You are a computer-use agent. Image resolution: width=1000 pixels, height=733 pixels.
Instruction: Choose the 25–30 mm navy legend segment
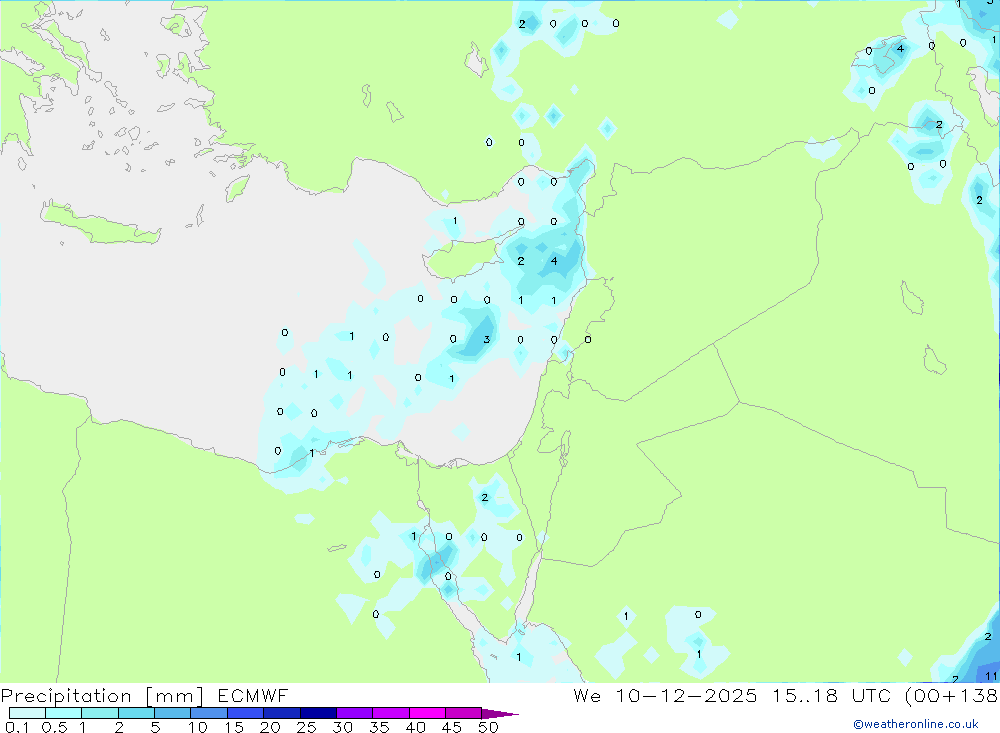[x=318, y=713]
